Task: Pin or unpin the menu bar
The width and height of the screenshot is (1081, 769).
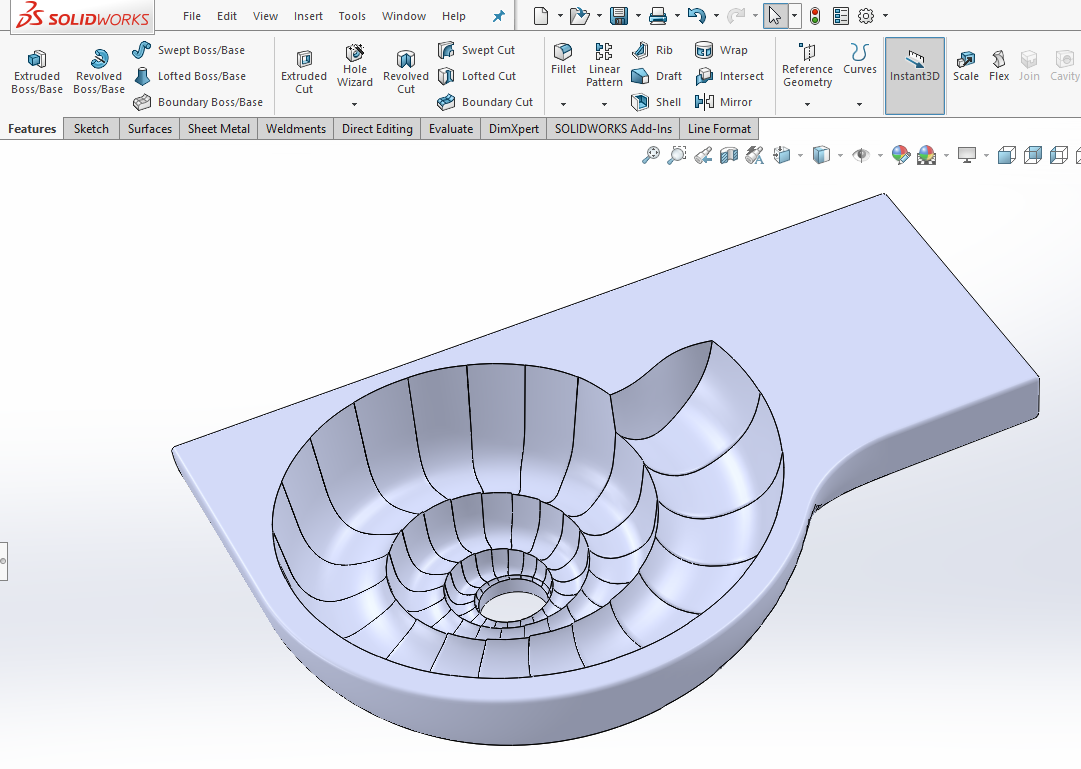Action: pyautogui.click(x=497, y=15)
